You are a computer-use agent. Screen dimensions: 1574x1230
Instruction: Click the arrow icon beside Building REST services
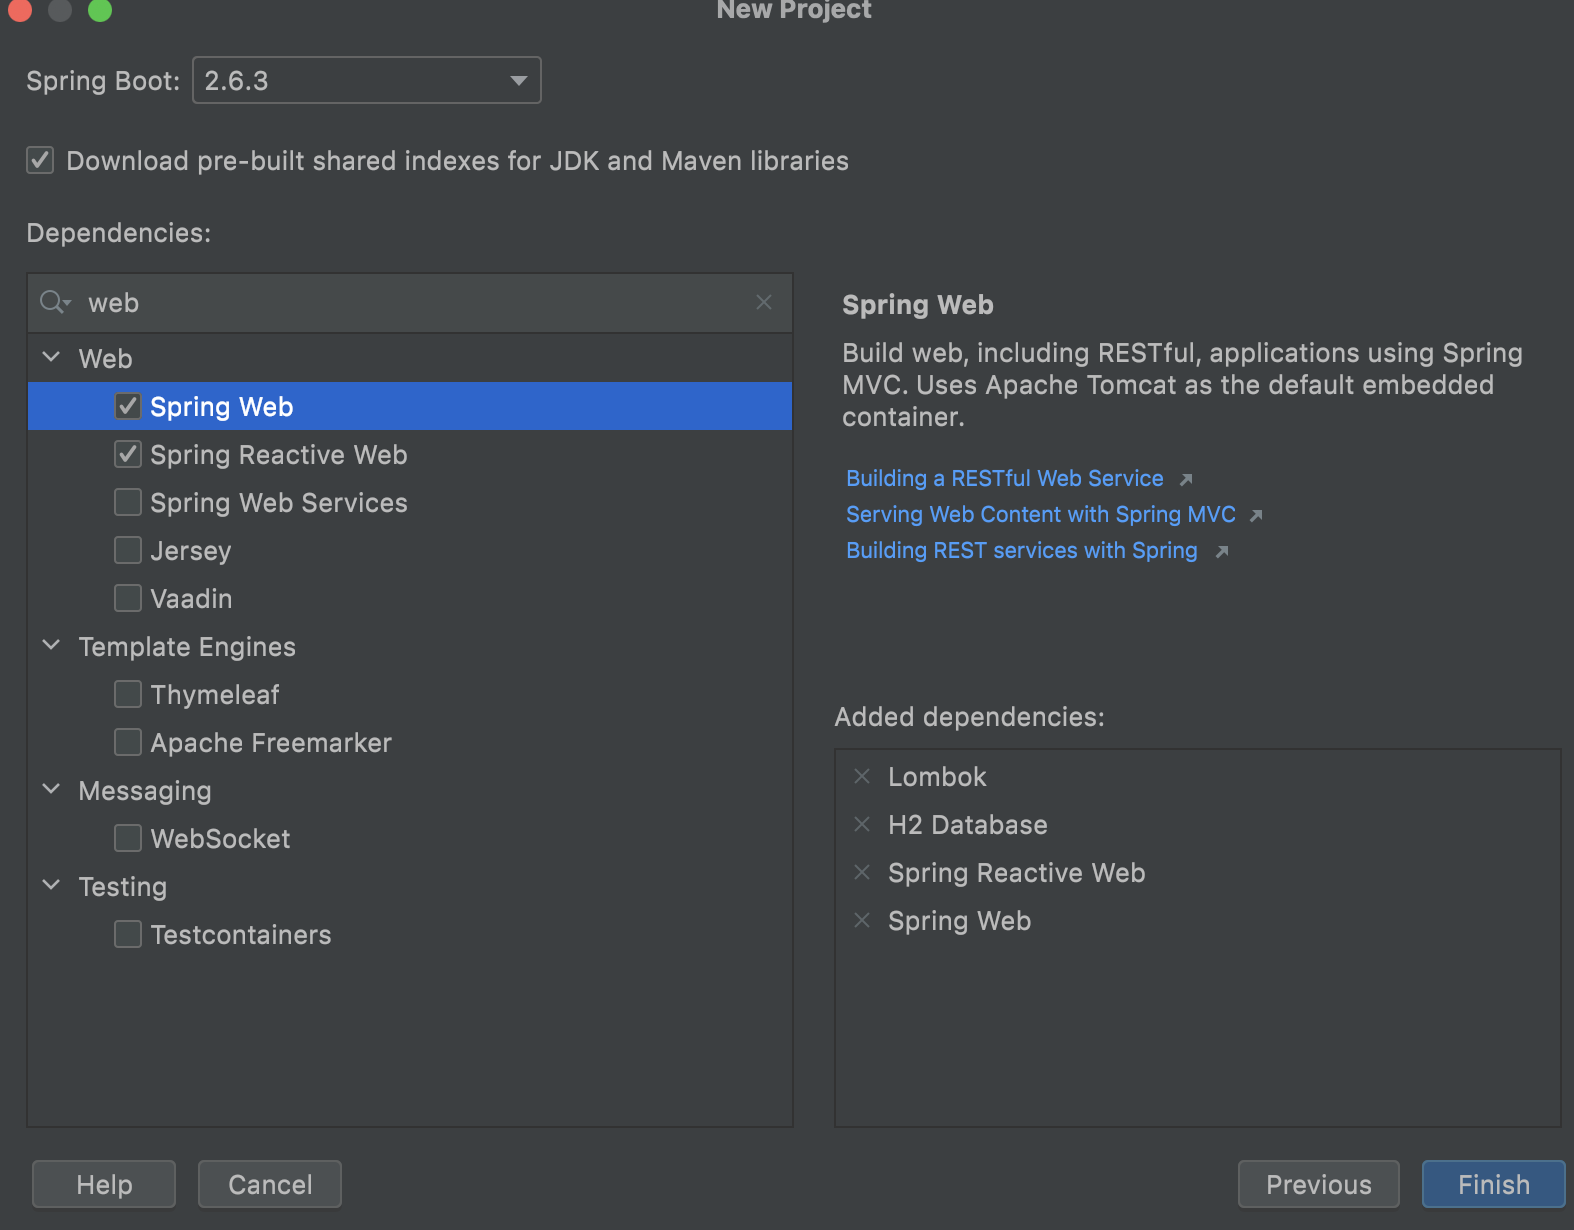click(x=1221, y=552)
